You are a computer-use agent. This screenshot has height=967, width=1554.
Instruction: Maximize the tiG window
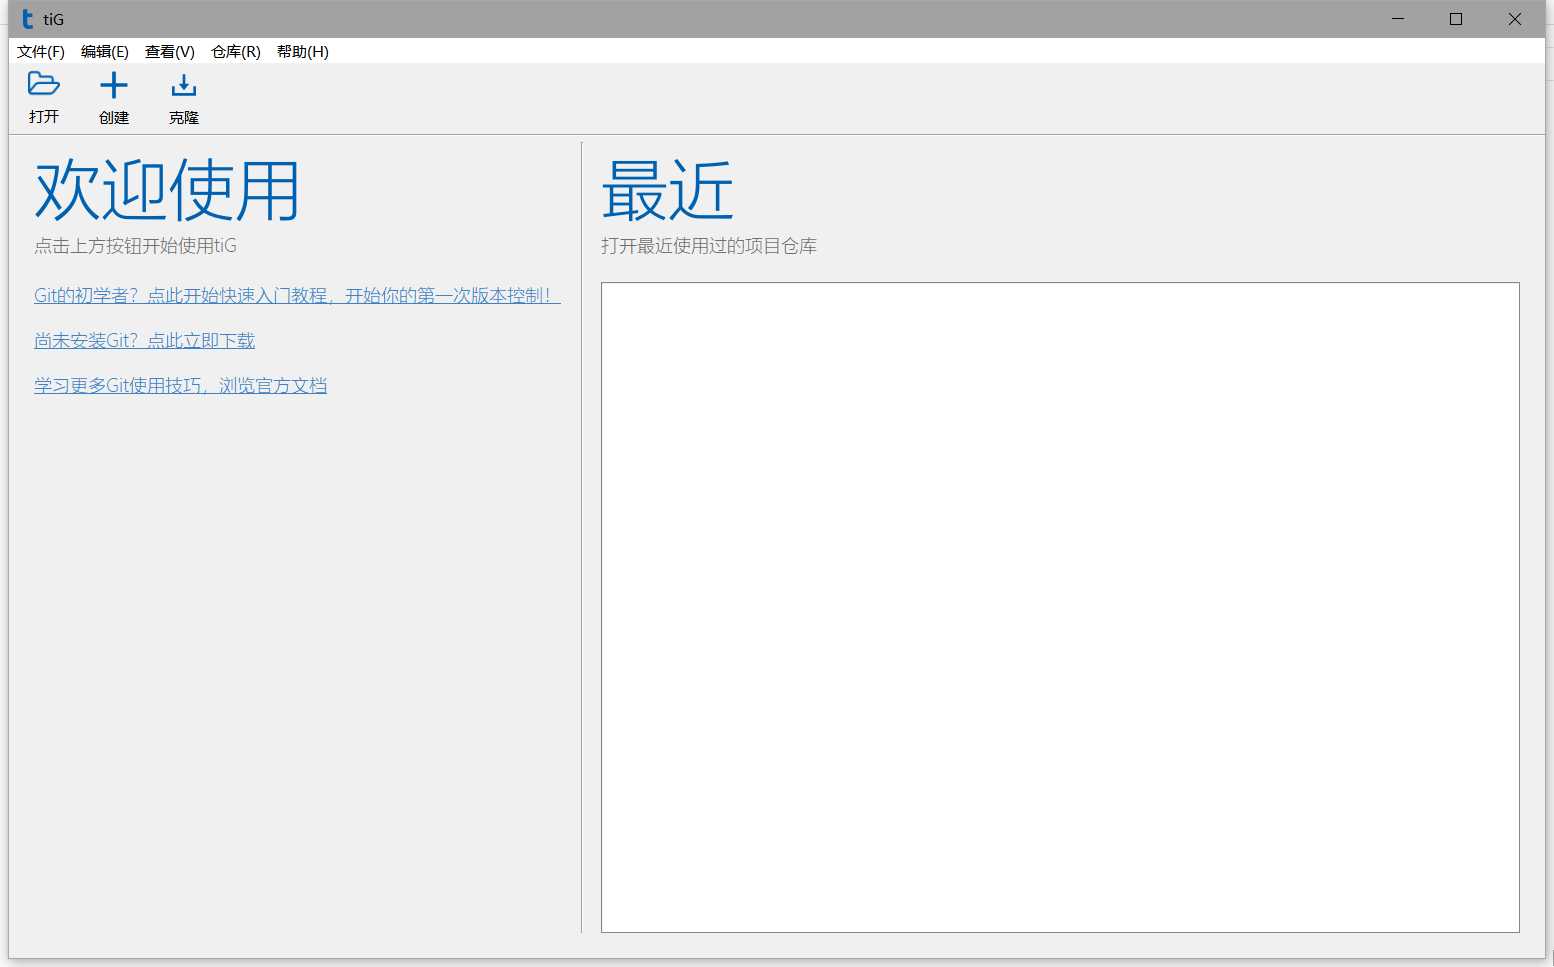(1456, 19)
